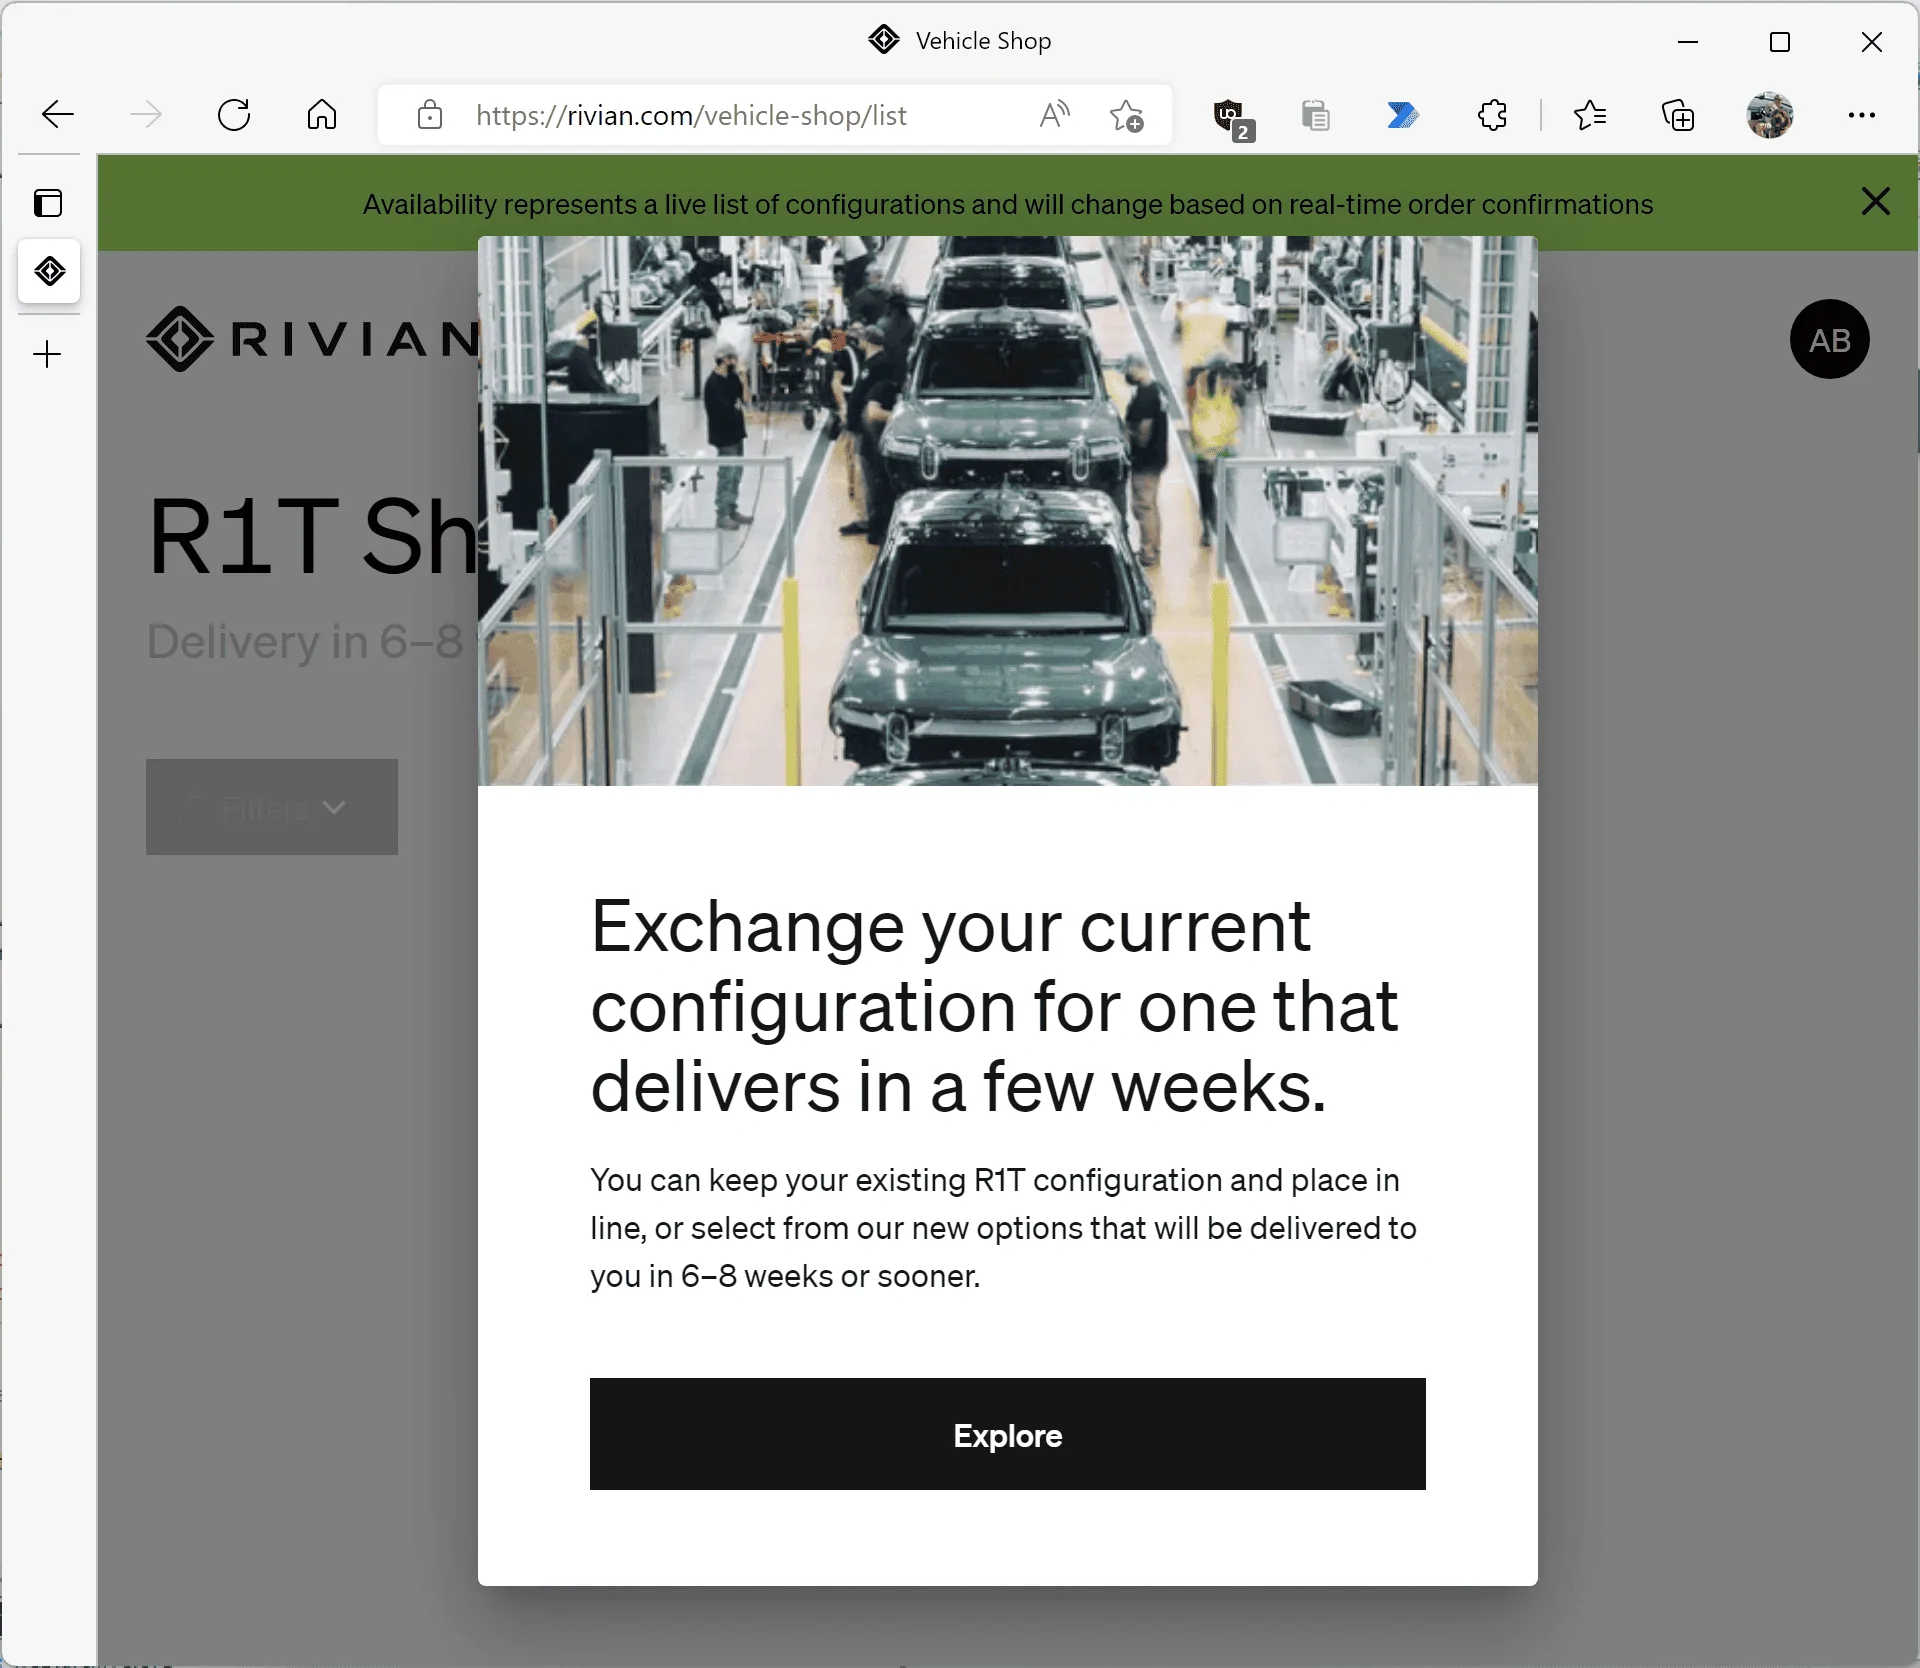Viewport: 1920px width, 1668px height.
Task: Expand the Filters dropdown
Action: click(272, 807)
